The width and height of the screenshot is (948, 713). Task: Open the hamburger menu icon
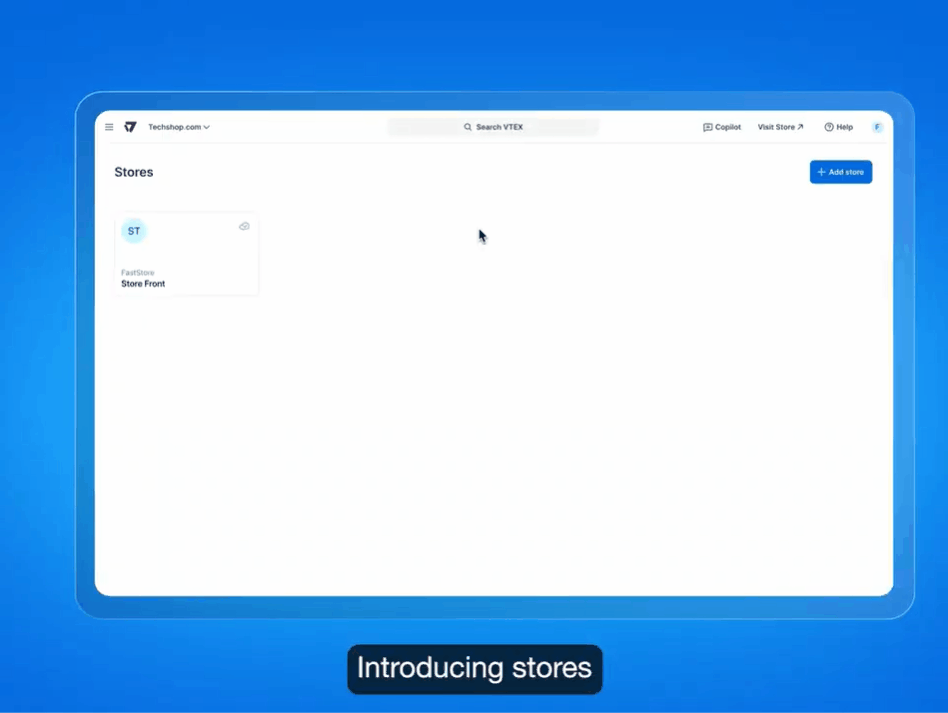tap(109, 127)
